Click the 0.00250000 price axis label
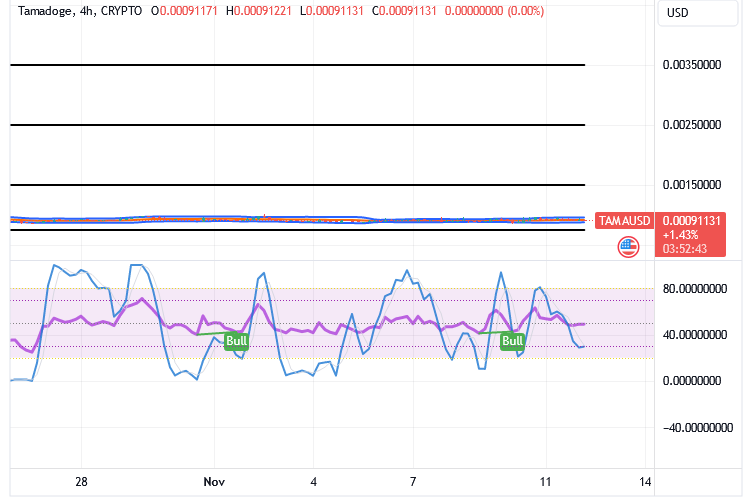Viewport: 752px width, 500px height. [692, 125]
